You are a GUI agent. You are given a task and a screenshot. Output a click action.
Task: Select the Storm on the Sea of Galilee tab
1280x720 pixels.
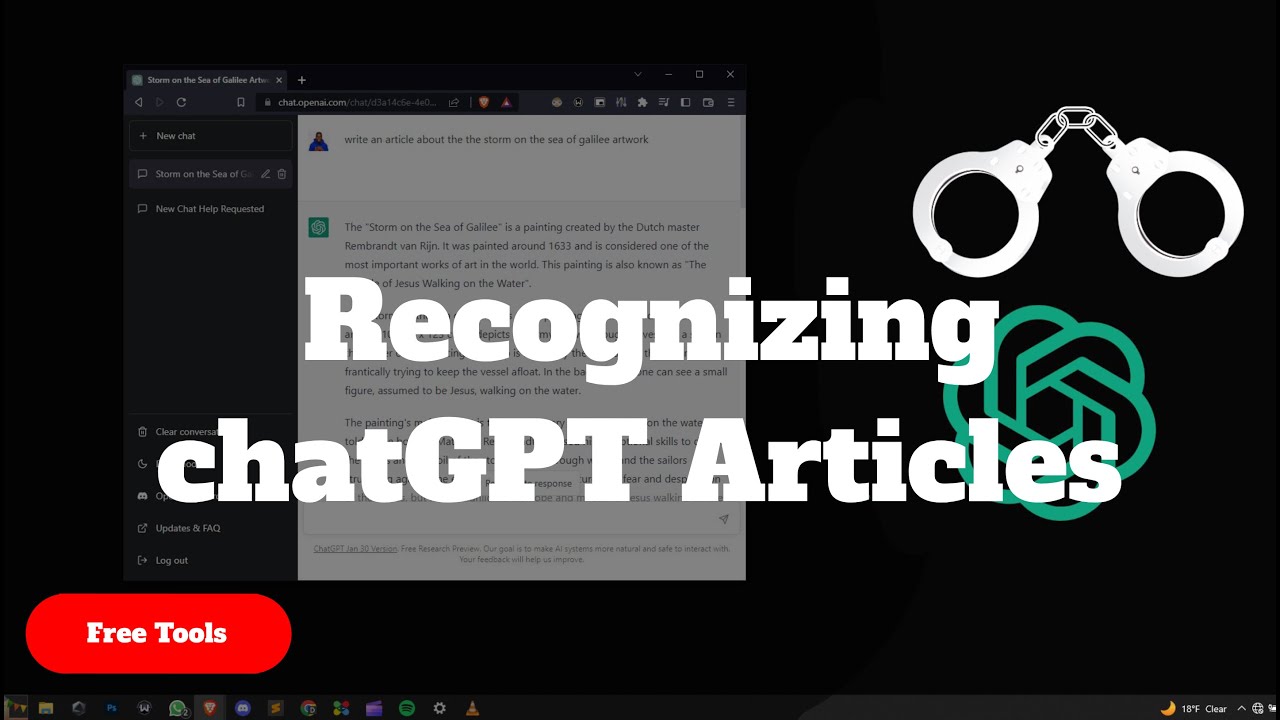[208, 80]
